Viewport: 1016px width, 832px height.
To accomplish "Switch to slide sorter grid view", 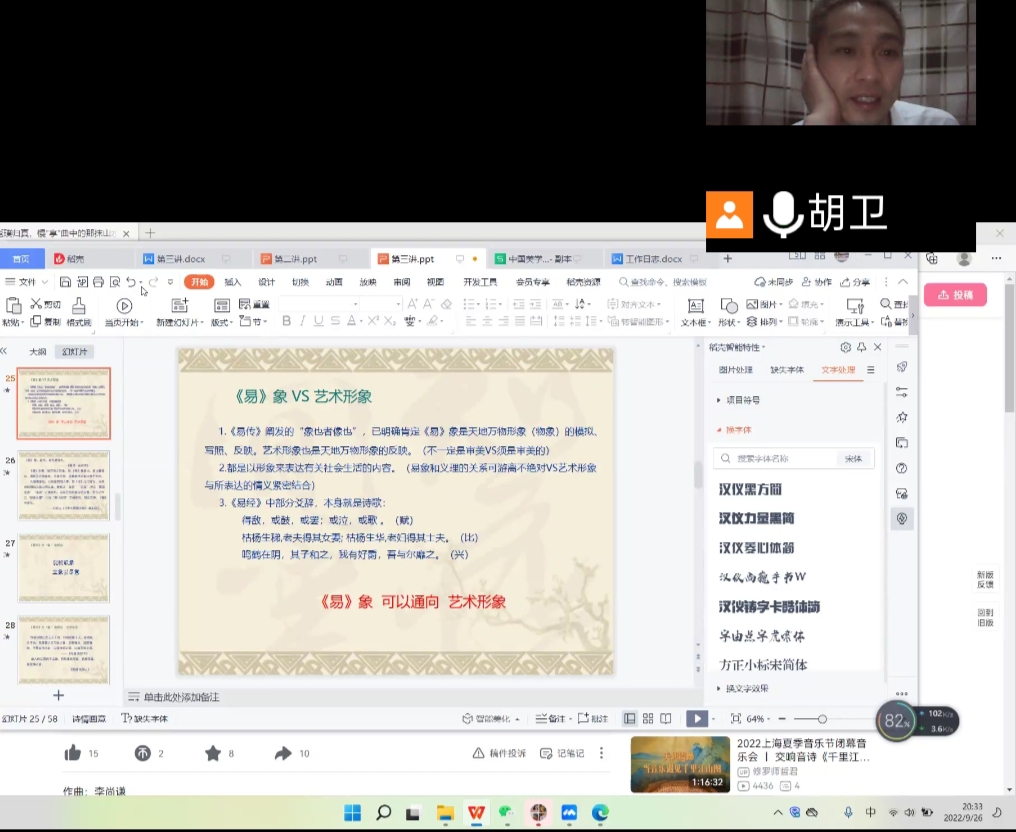I will (648, 718).
